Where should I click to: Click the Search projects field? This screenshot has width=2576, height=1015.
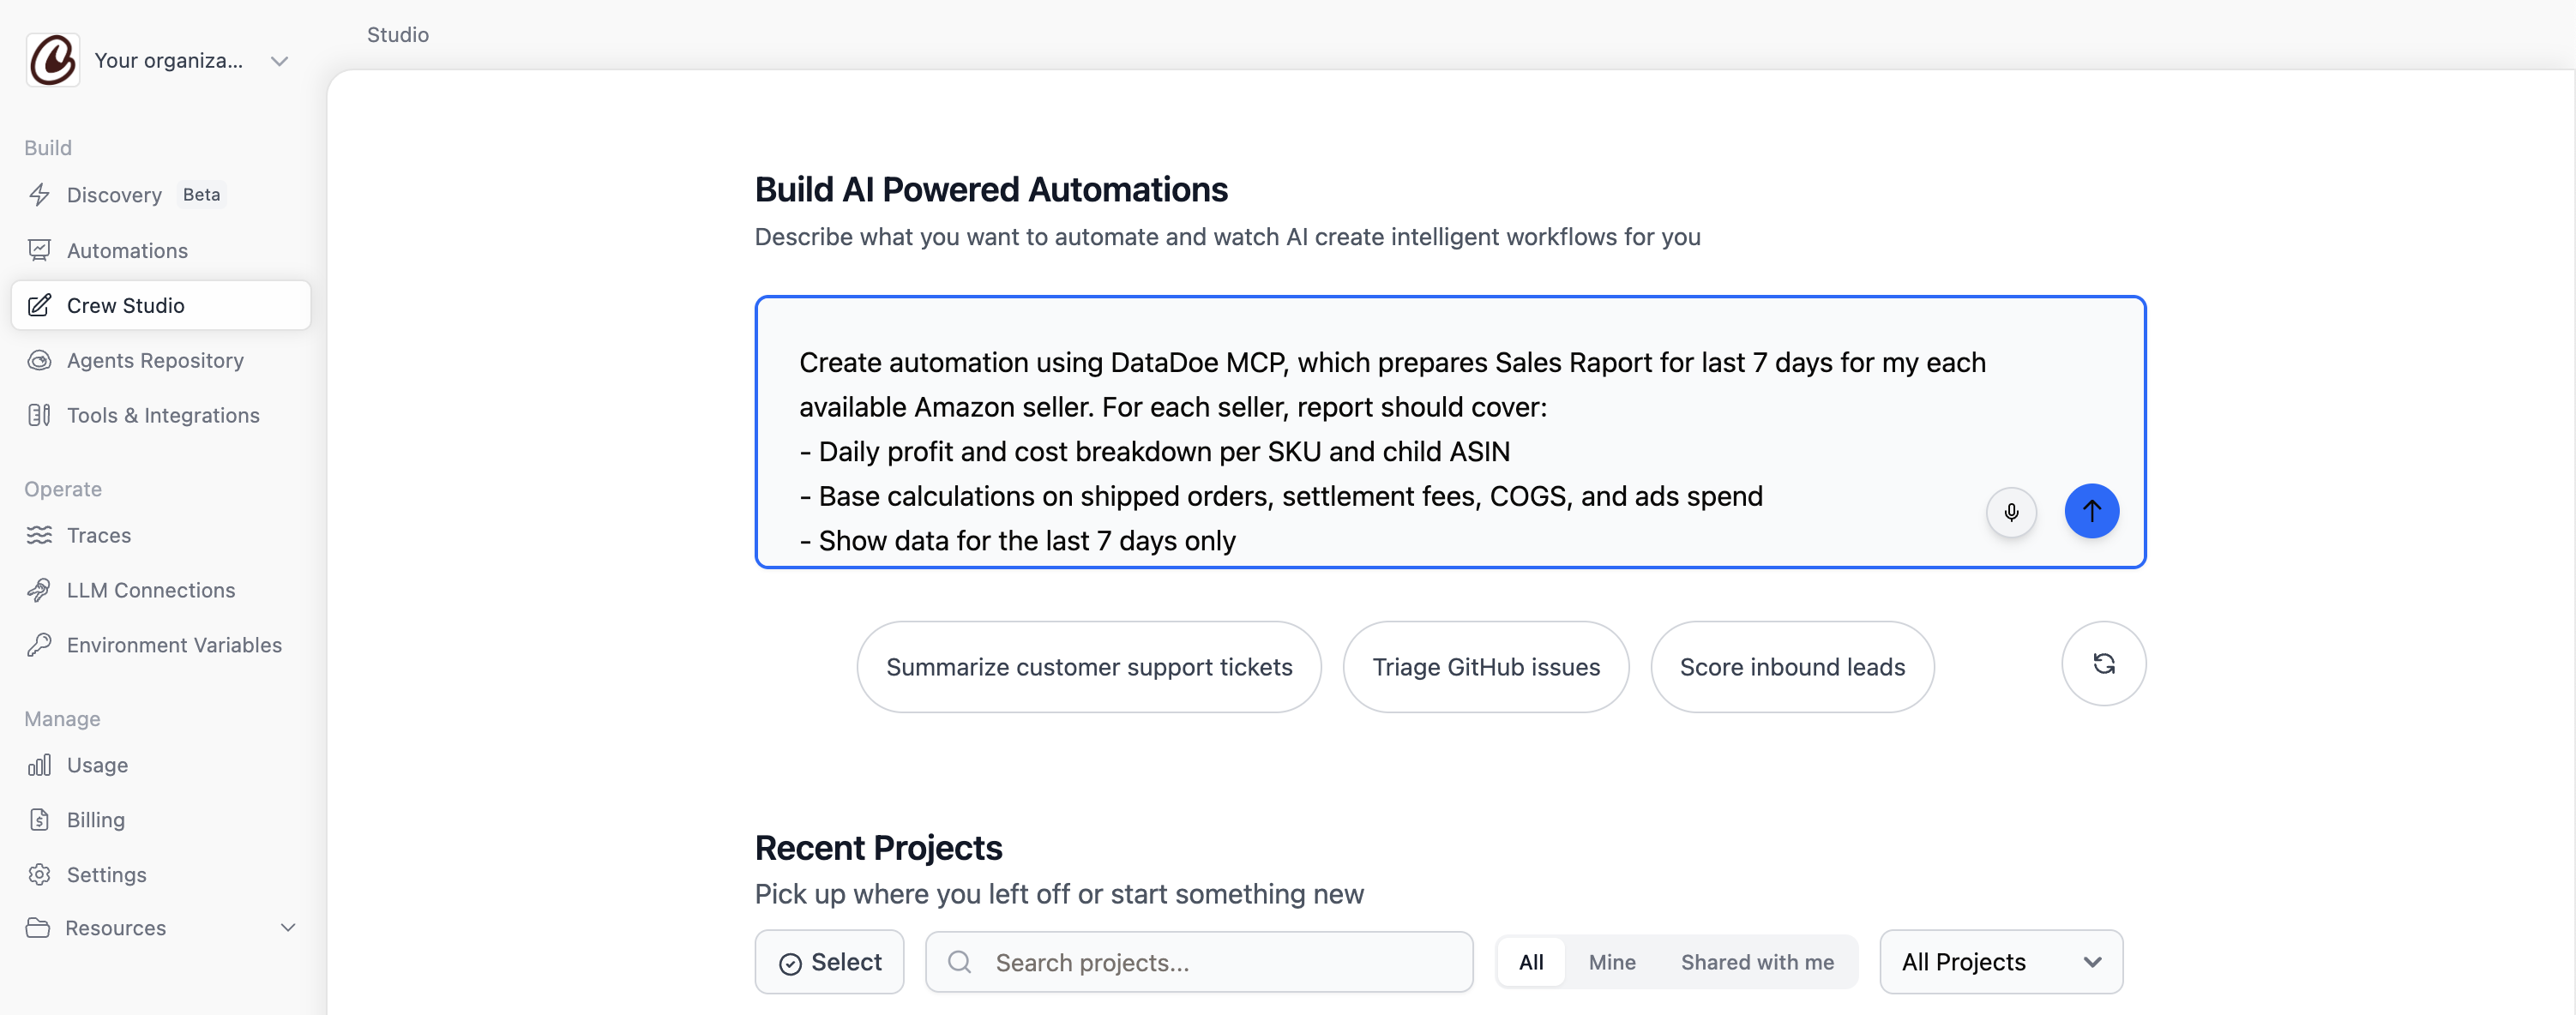click(1199, 962)
